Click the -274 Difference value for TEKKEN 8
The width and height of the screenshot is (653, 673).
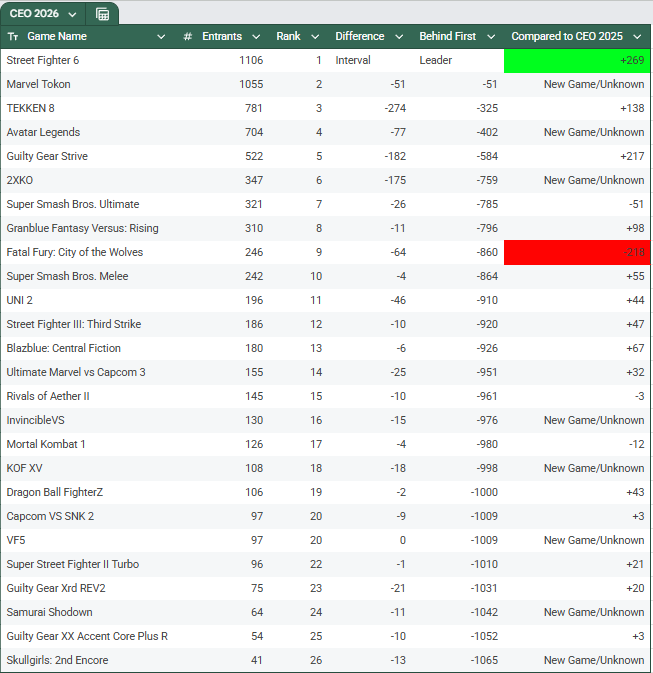pos(395,108)
